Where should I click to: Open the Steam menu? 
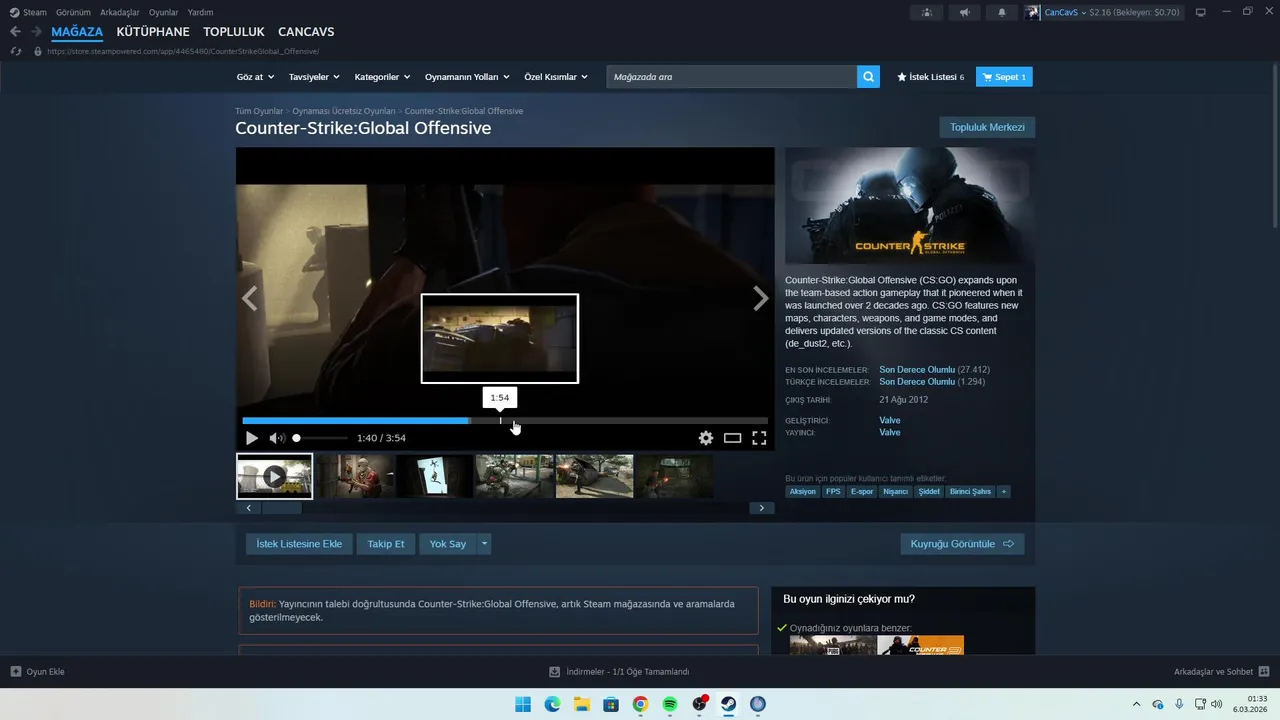pos(28,12)
